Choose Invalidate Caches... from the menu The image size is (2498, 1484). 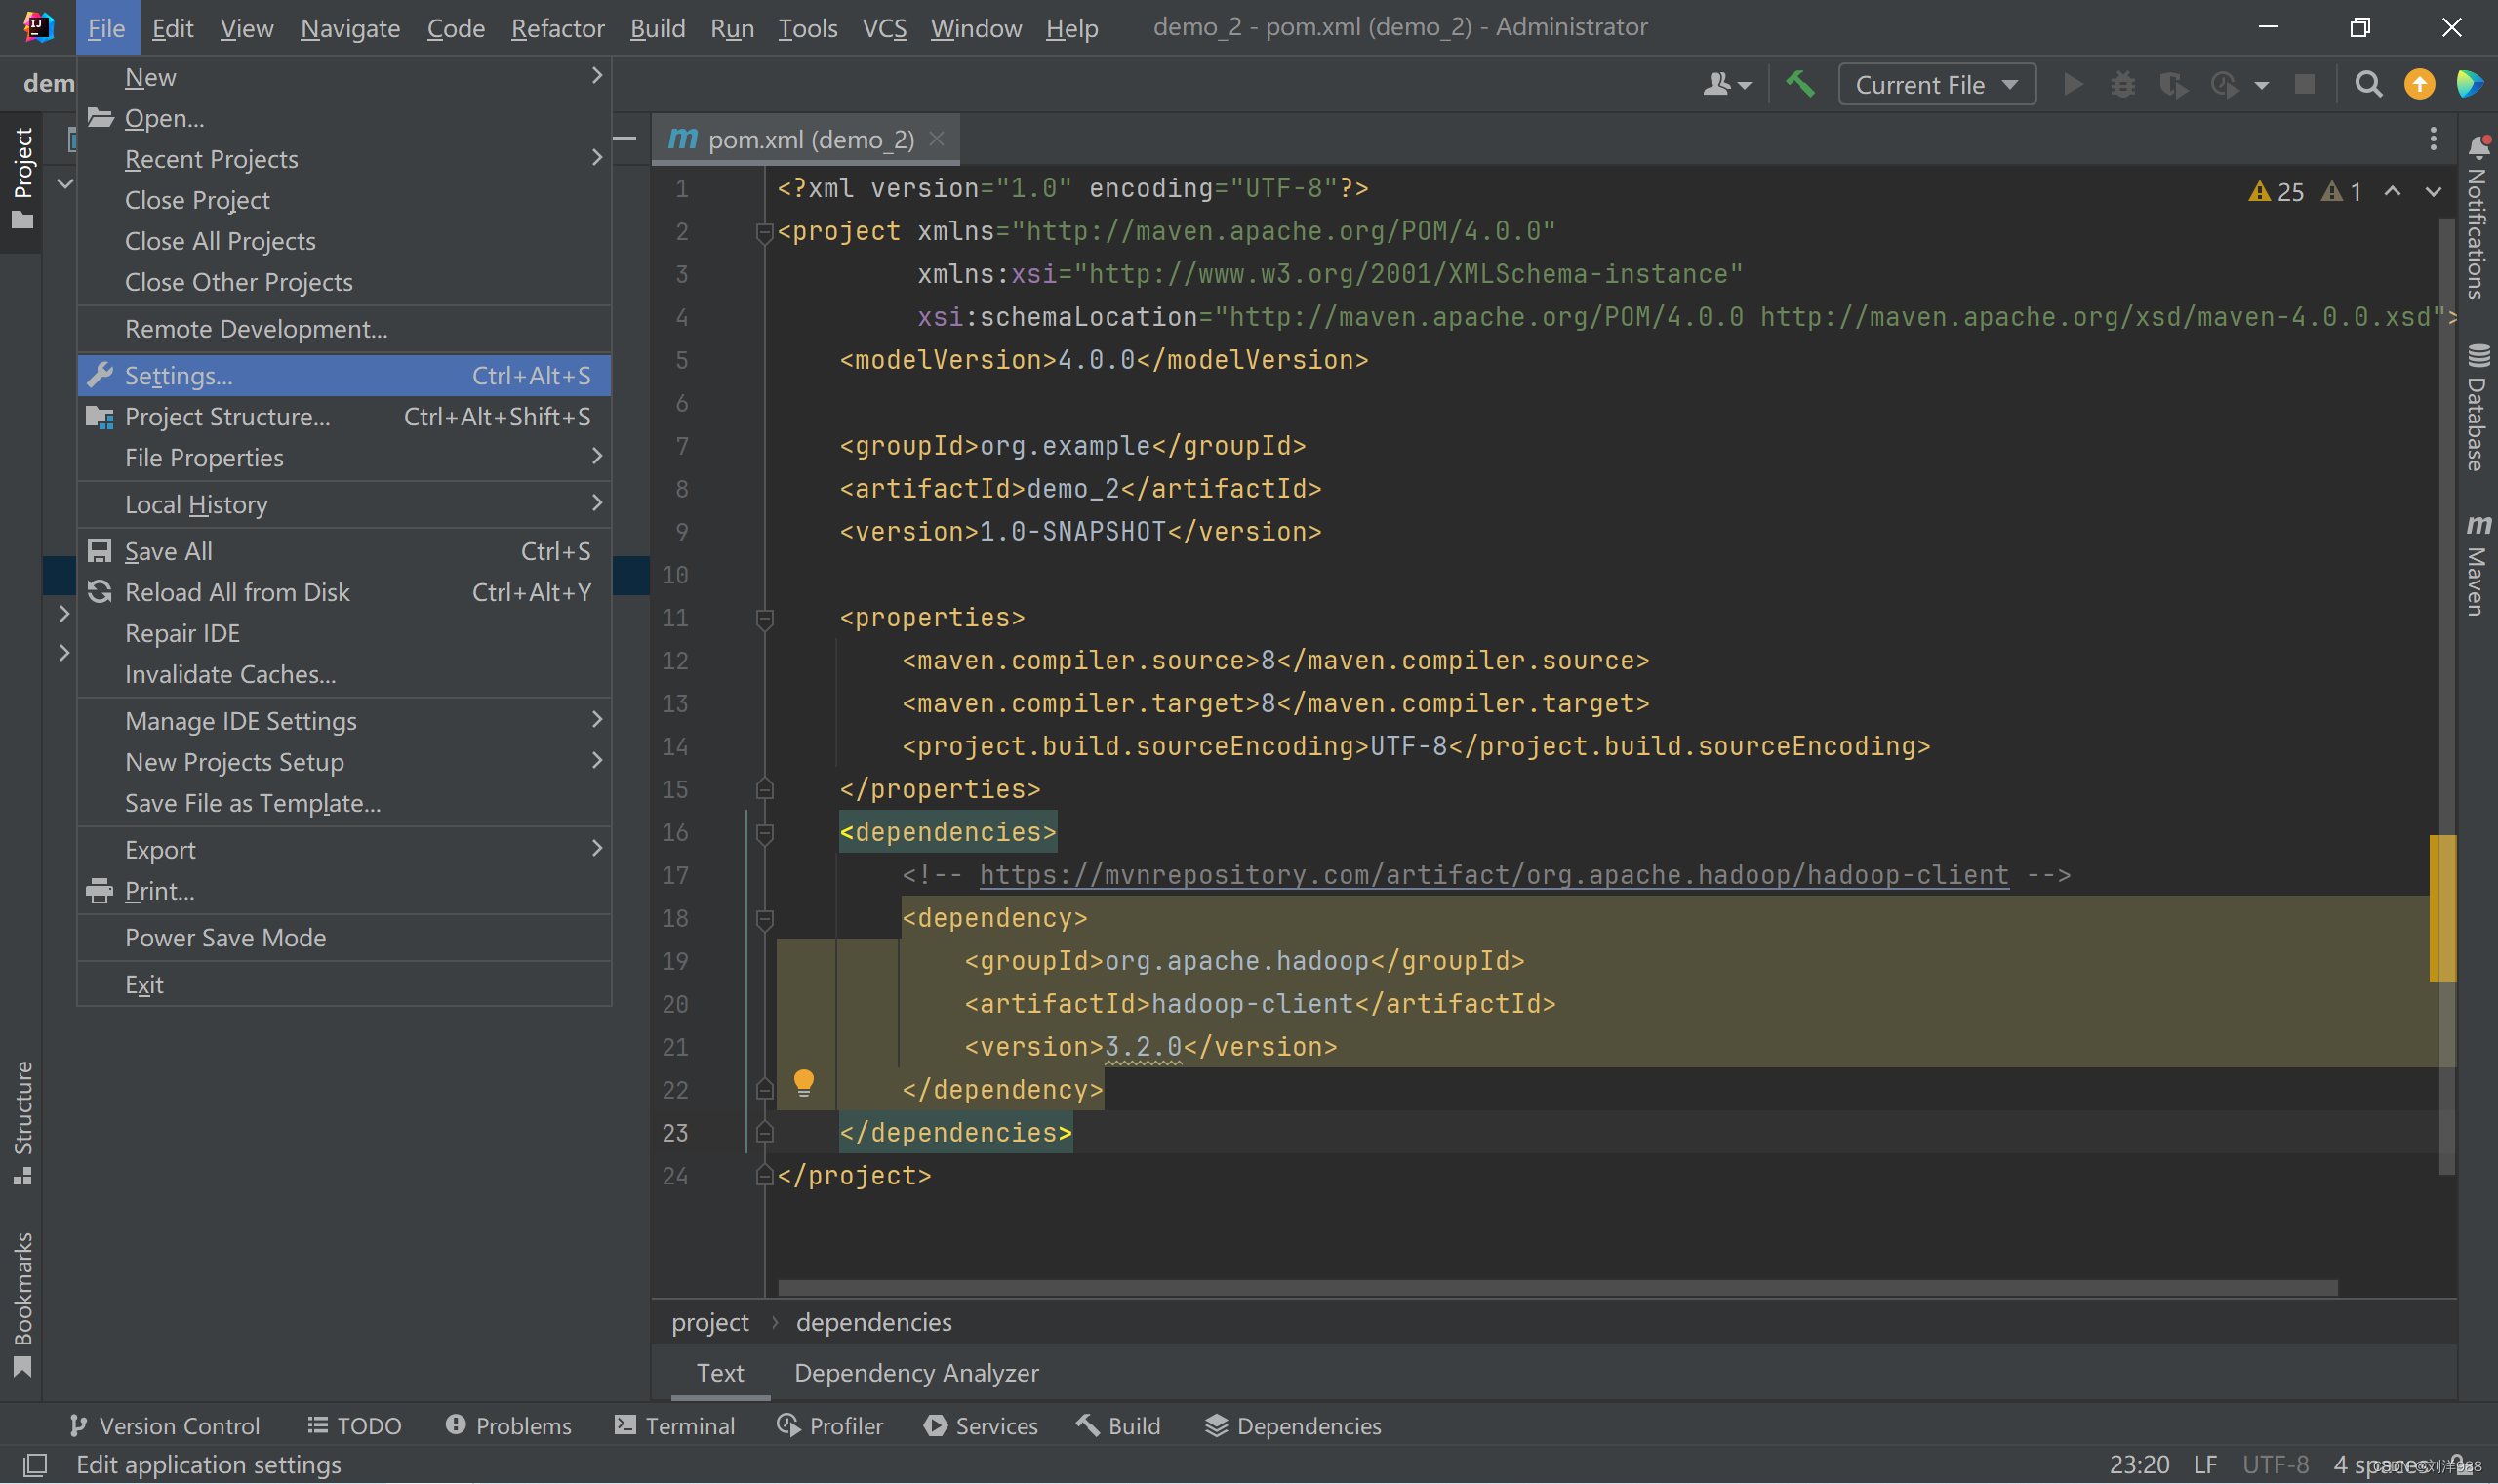344,675
